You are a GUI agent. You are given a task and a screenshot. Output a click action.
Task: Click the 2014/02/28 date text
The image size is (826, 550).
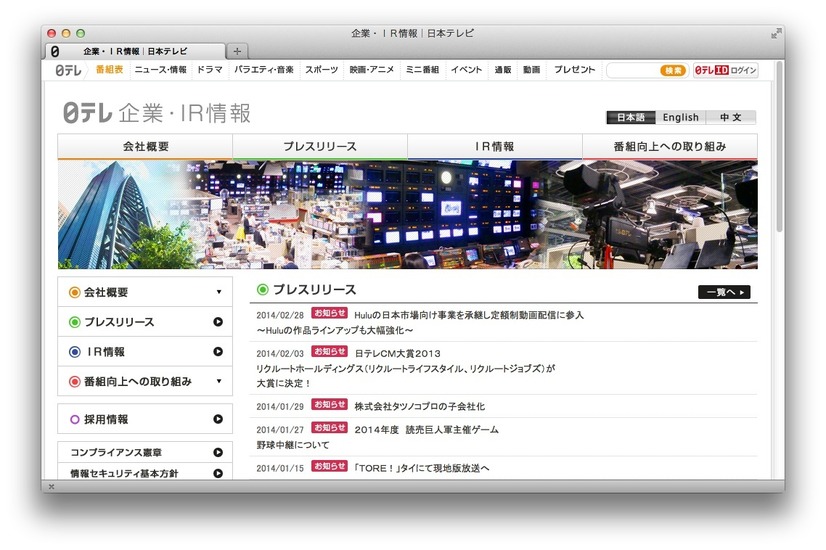280,315
